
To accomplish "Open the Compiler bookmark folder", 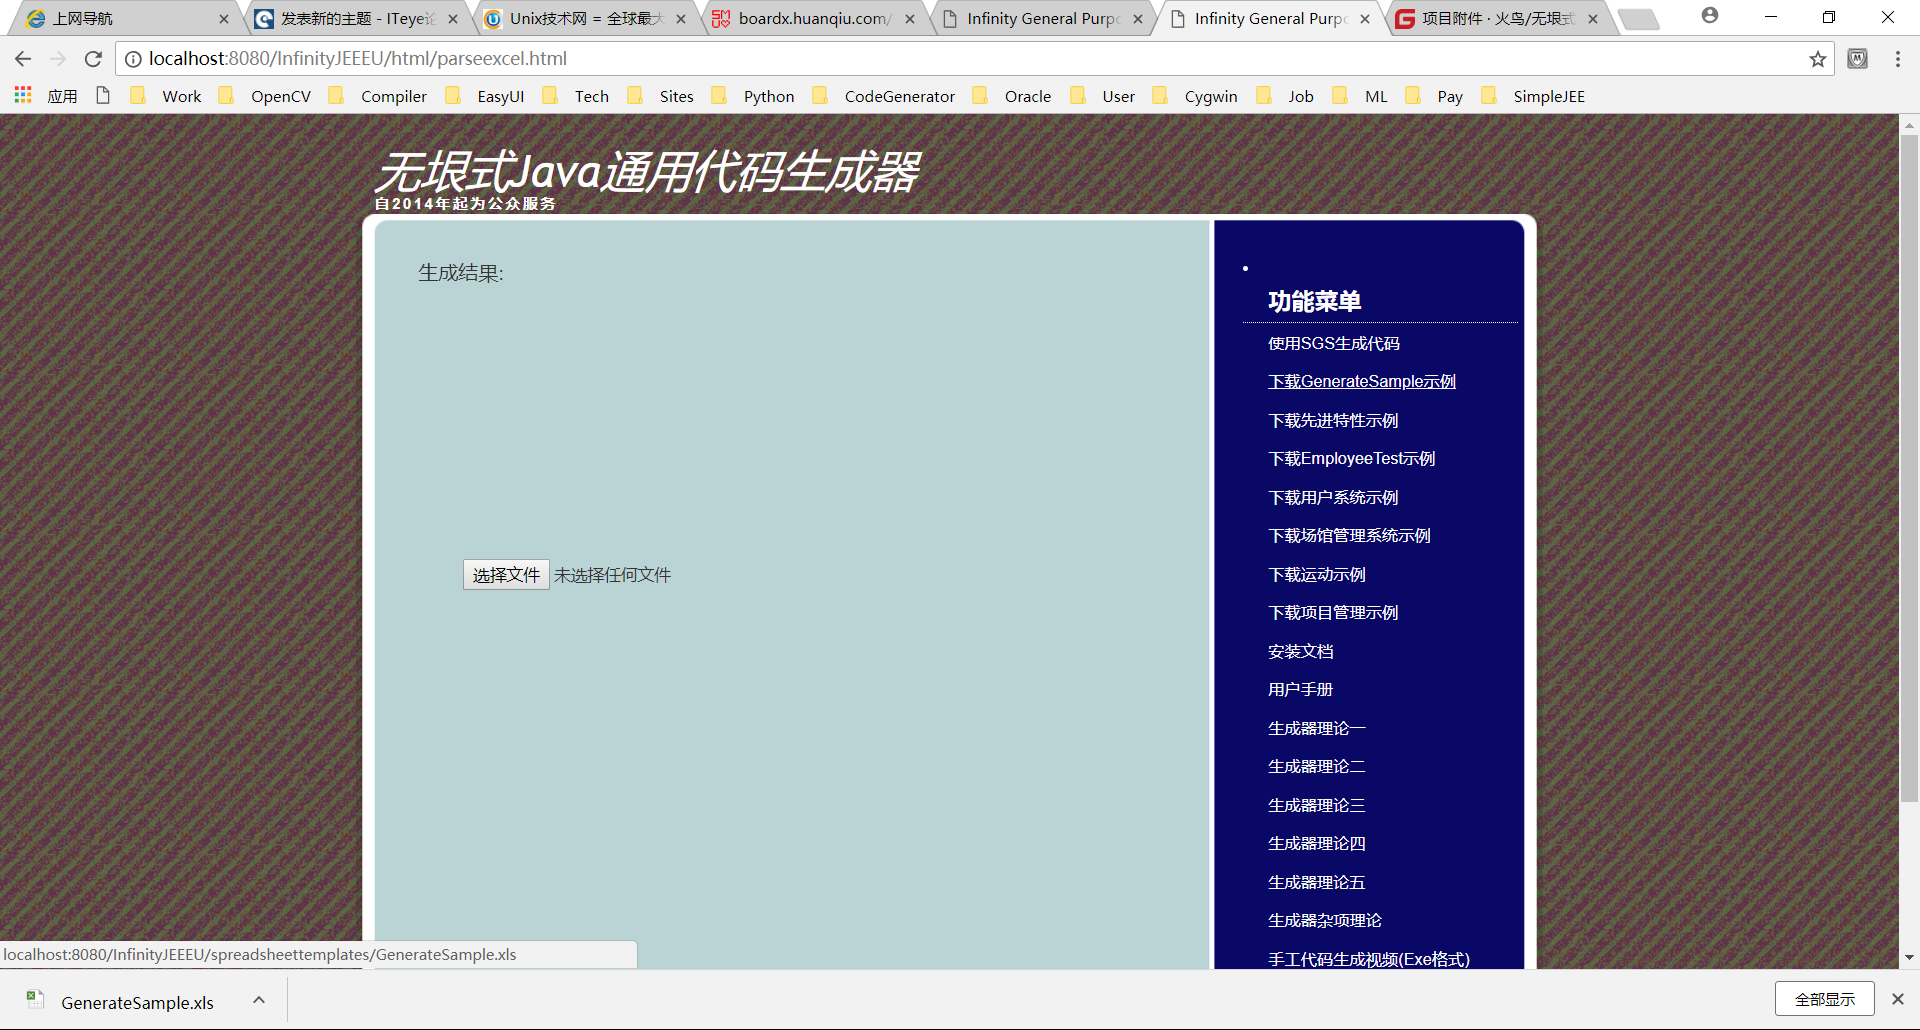I will point(378,96).
